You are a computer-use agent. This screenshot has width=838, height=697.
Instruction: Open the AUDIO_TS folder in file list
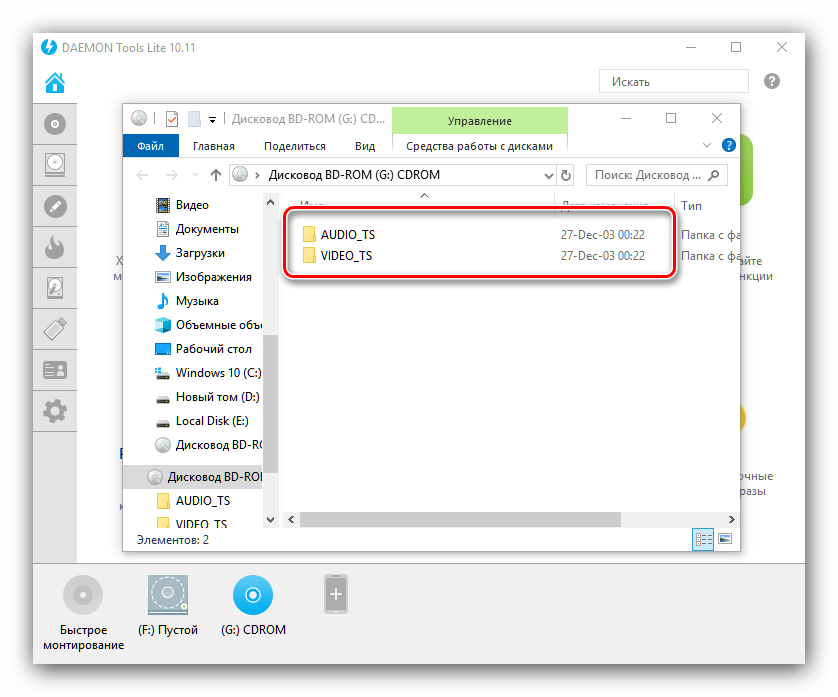(x=348, y=234)
